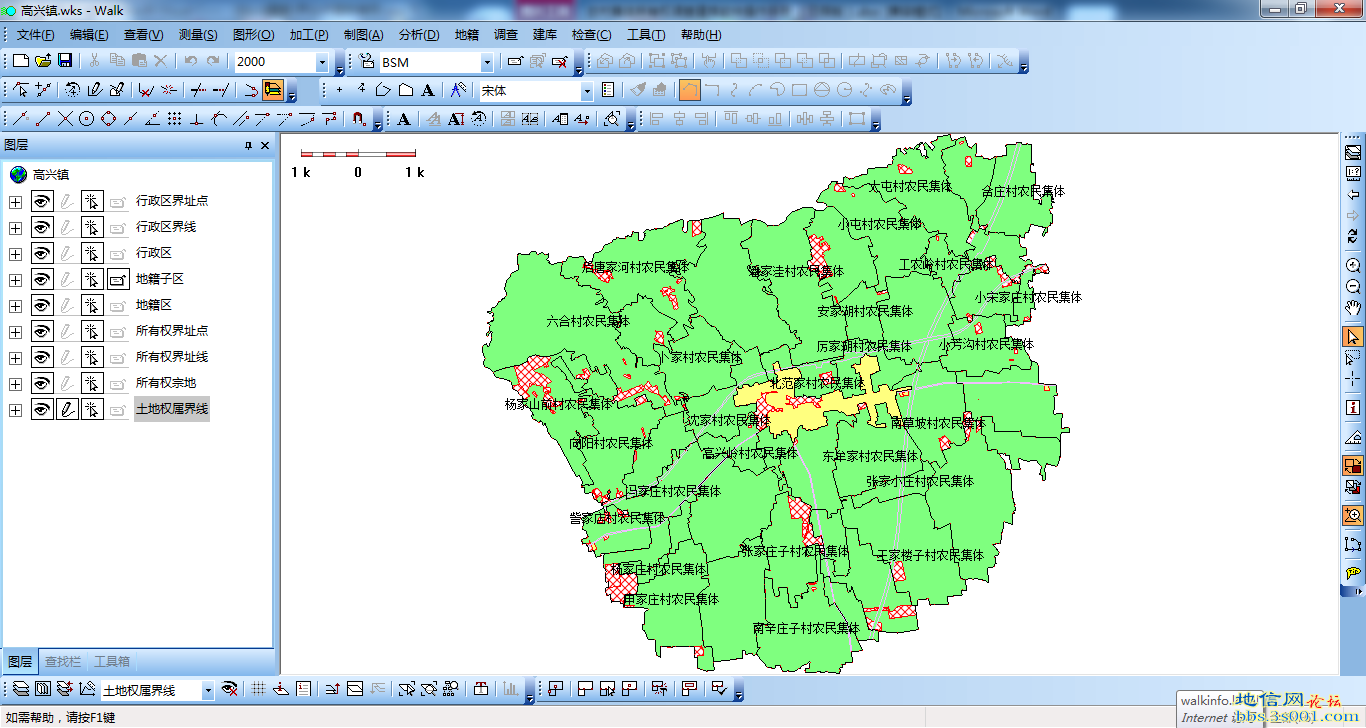The height and width of the screenshot is (728, 1366).
Task: Click the highlighted layer edit icon
Action: click(273, 90)
